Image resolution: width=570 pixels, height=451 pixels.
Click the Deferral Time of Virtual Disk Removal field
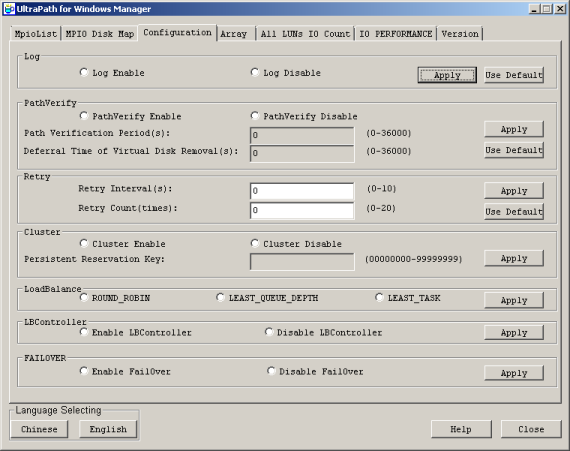coord(302,153)
